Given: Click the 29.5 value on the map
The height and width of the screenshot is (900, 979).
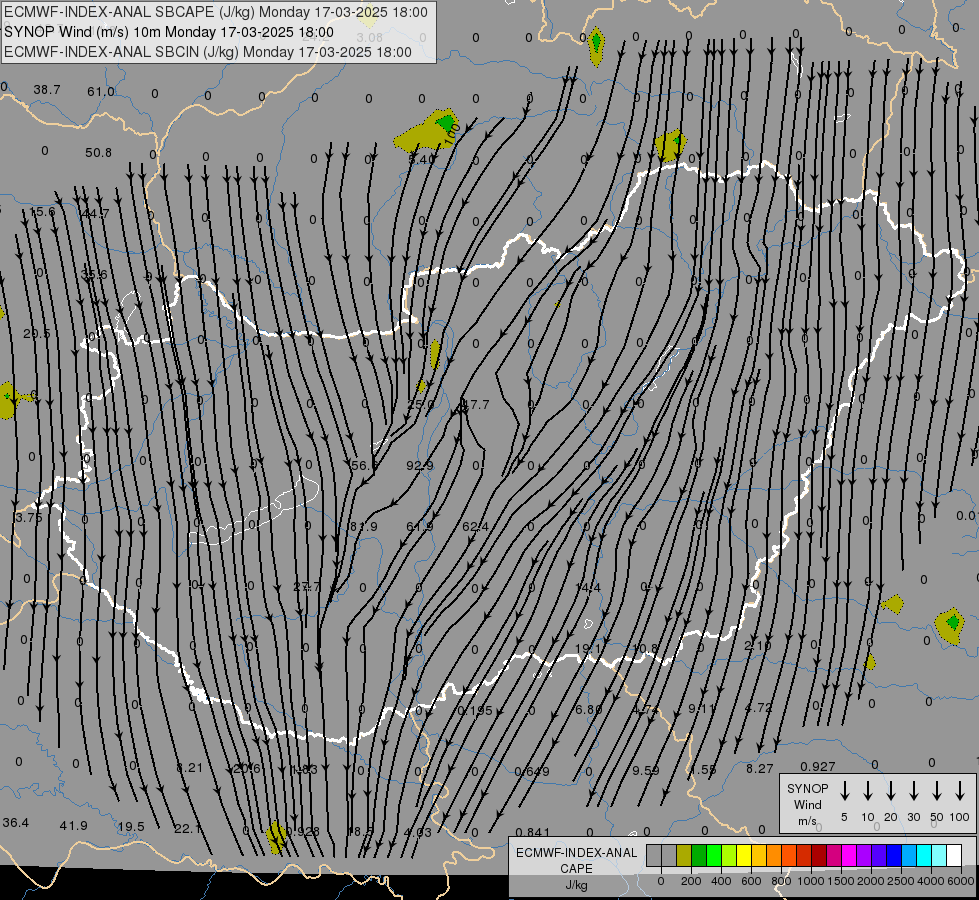Looking at the screenshot, I should [x=36, y=334].
